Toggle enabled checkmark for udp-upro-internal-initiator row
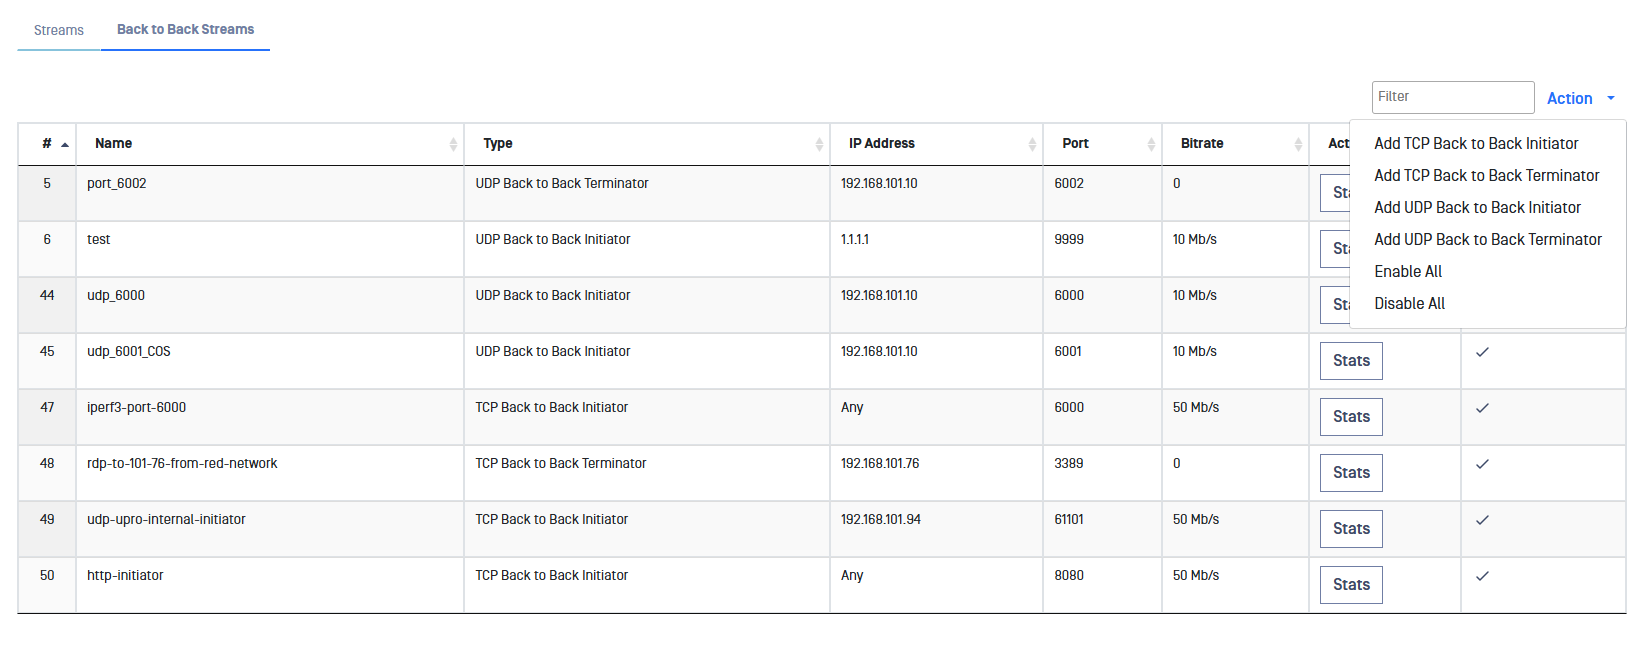The width and height of the screenshot is (1637, 652). click(1482, 520)
